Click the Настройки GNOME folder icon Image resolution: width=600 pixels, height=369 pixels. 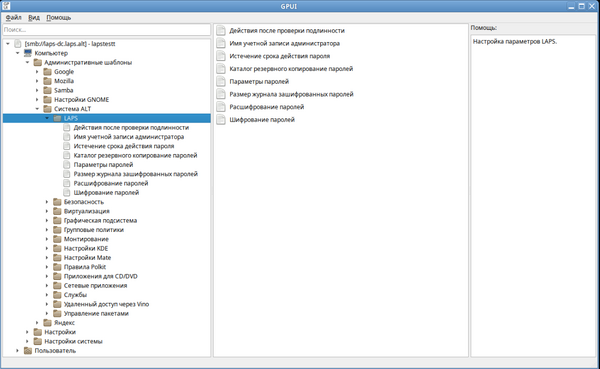coord(47,100)
